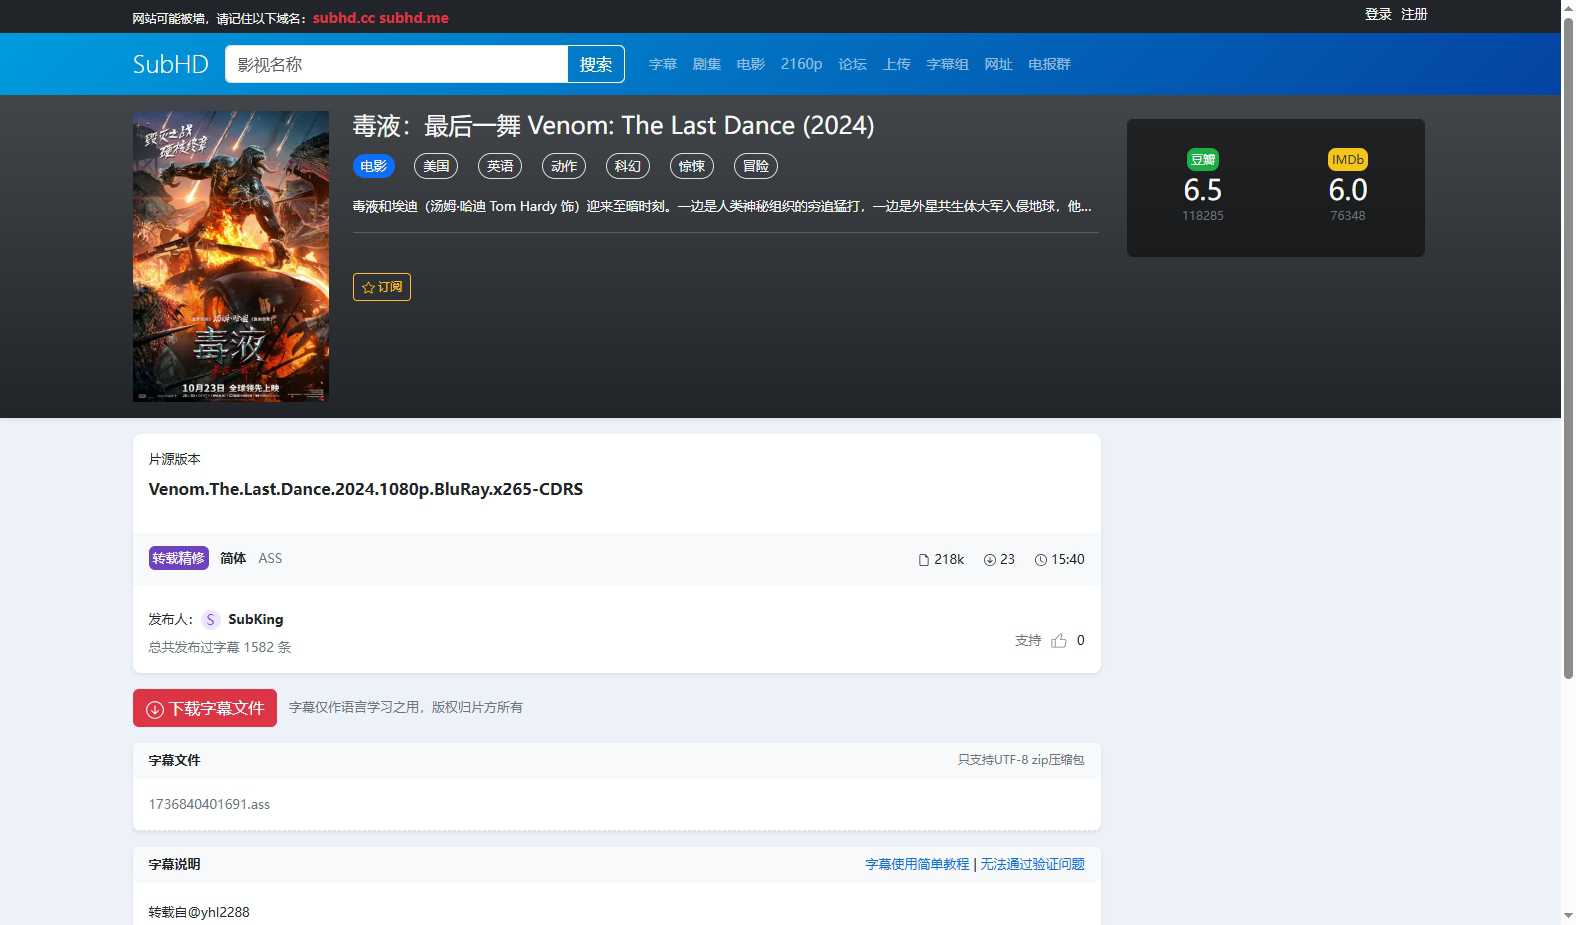Screen dimensions: 1576x925
Task: Click the 转载自@yhl2288 text
Action: pyautogui.click(x=199, y=912)
